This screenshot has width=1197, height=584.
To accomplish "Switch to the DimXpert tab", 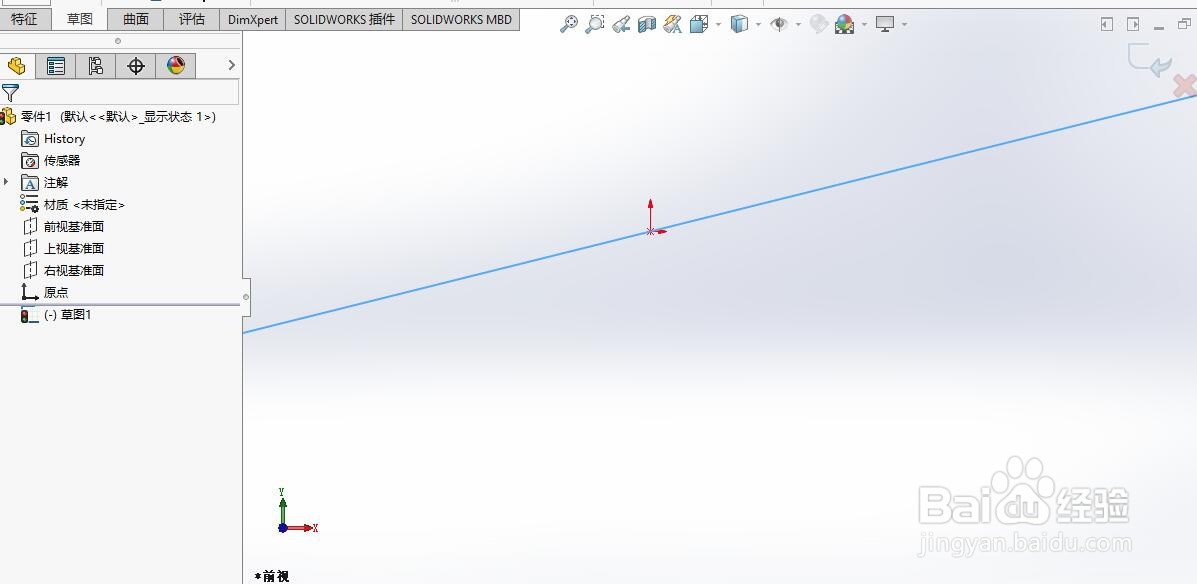I will coord(253,20).
